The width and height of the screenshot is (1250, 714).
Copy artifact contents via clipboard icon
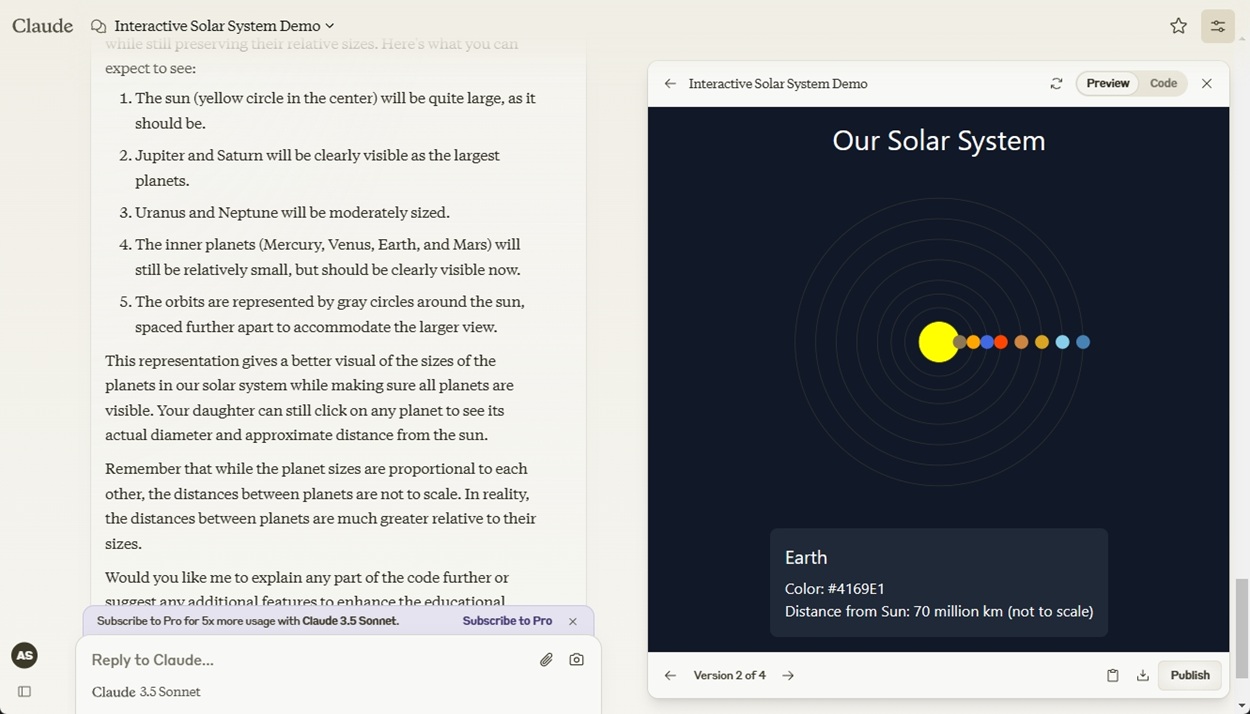pyautogui.click(x=1112, y=676)
